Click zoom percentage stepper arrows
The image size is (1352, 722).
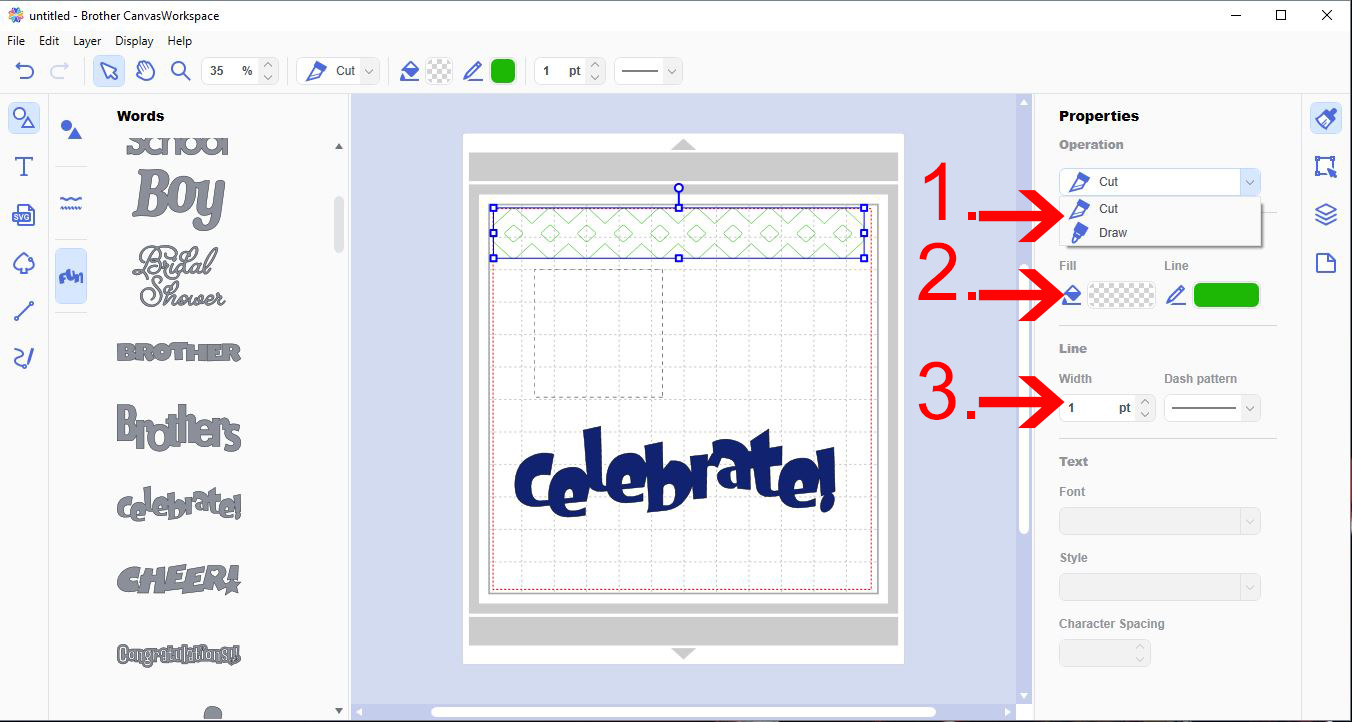pyautogui.click(x=267, y=71)
